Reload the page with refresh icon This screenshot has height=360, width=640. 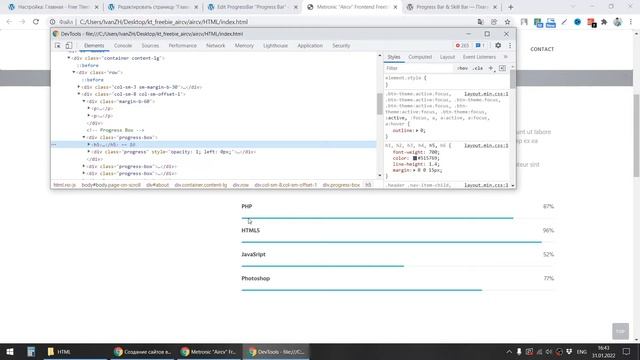[x=36, y=22]
